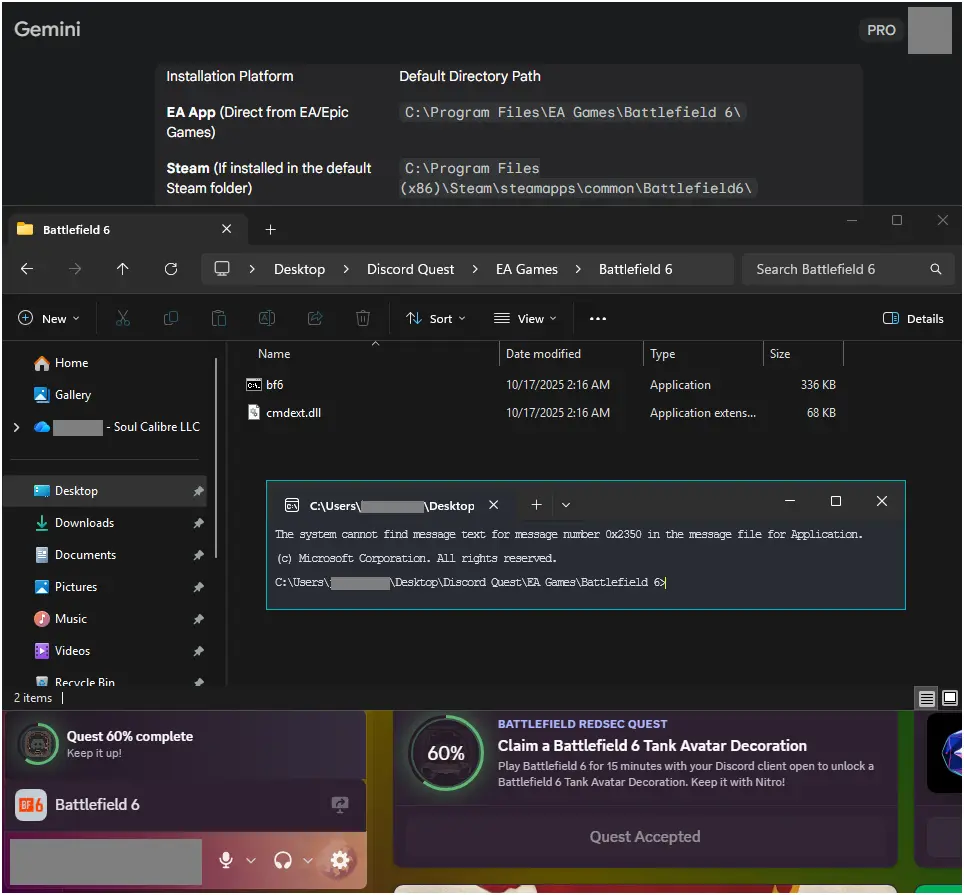This screenshot has width=964, height=895.
Task: Select Desktop in the address bar
Action: (299, 269)
